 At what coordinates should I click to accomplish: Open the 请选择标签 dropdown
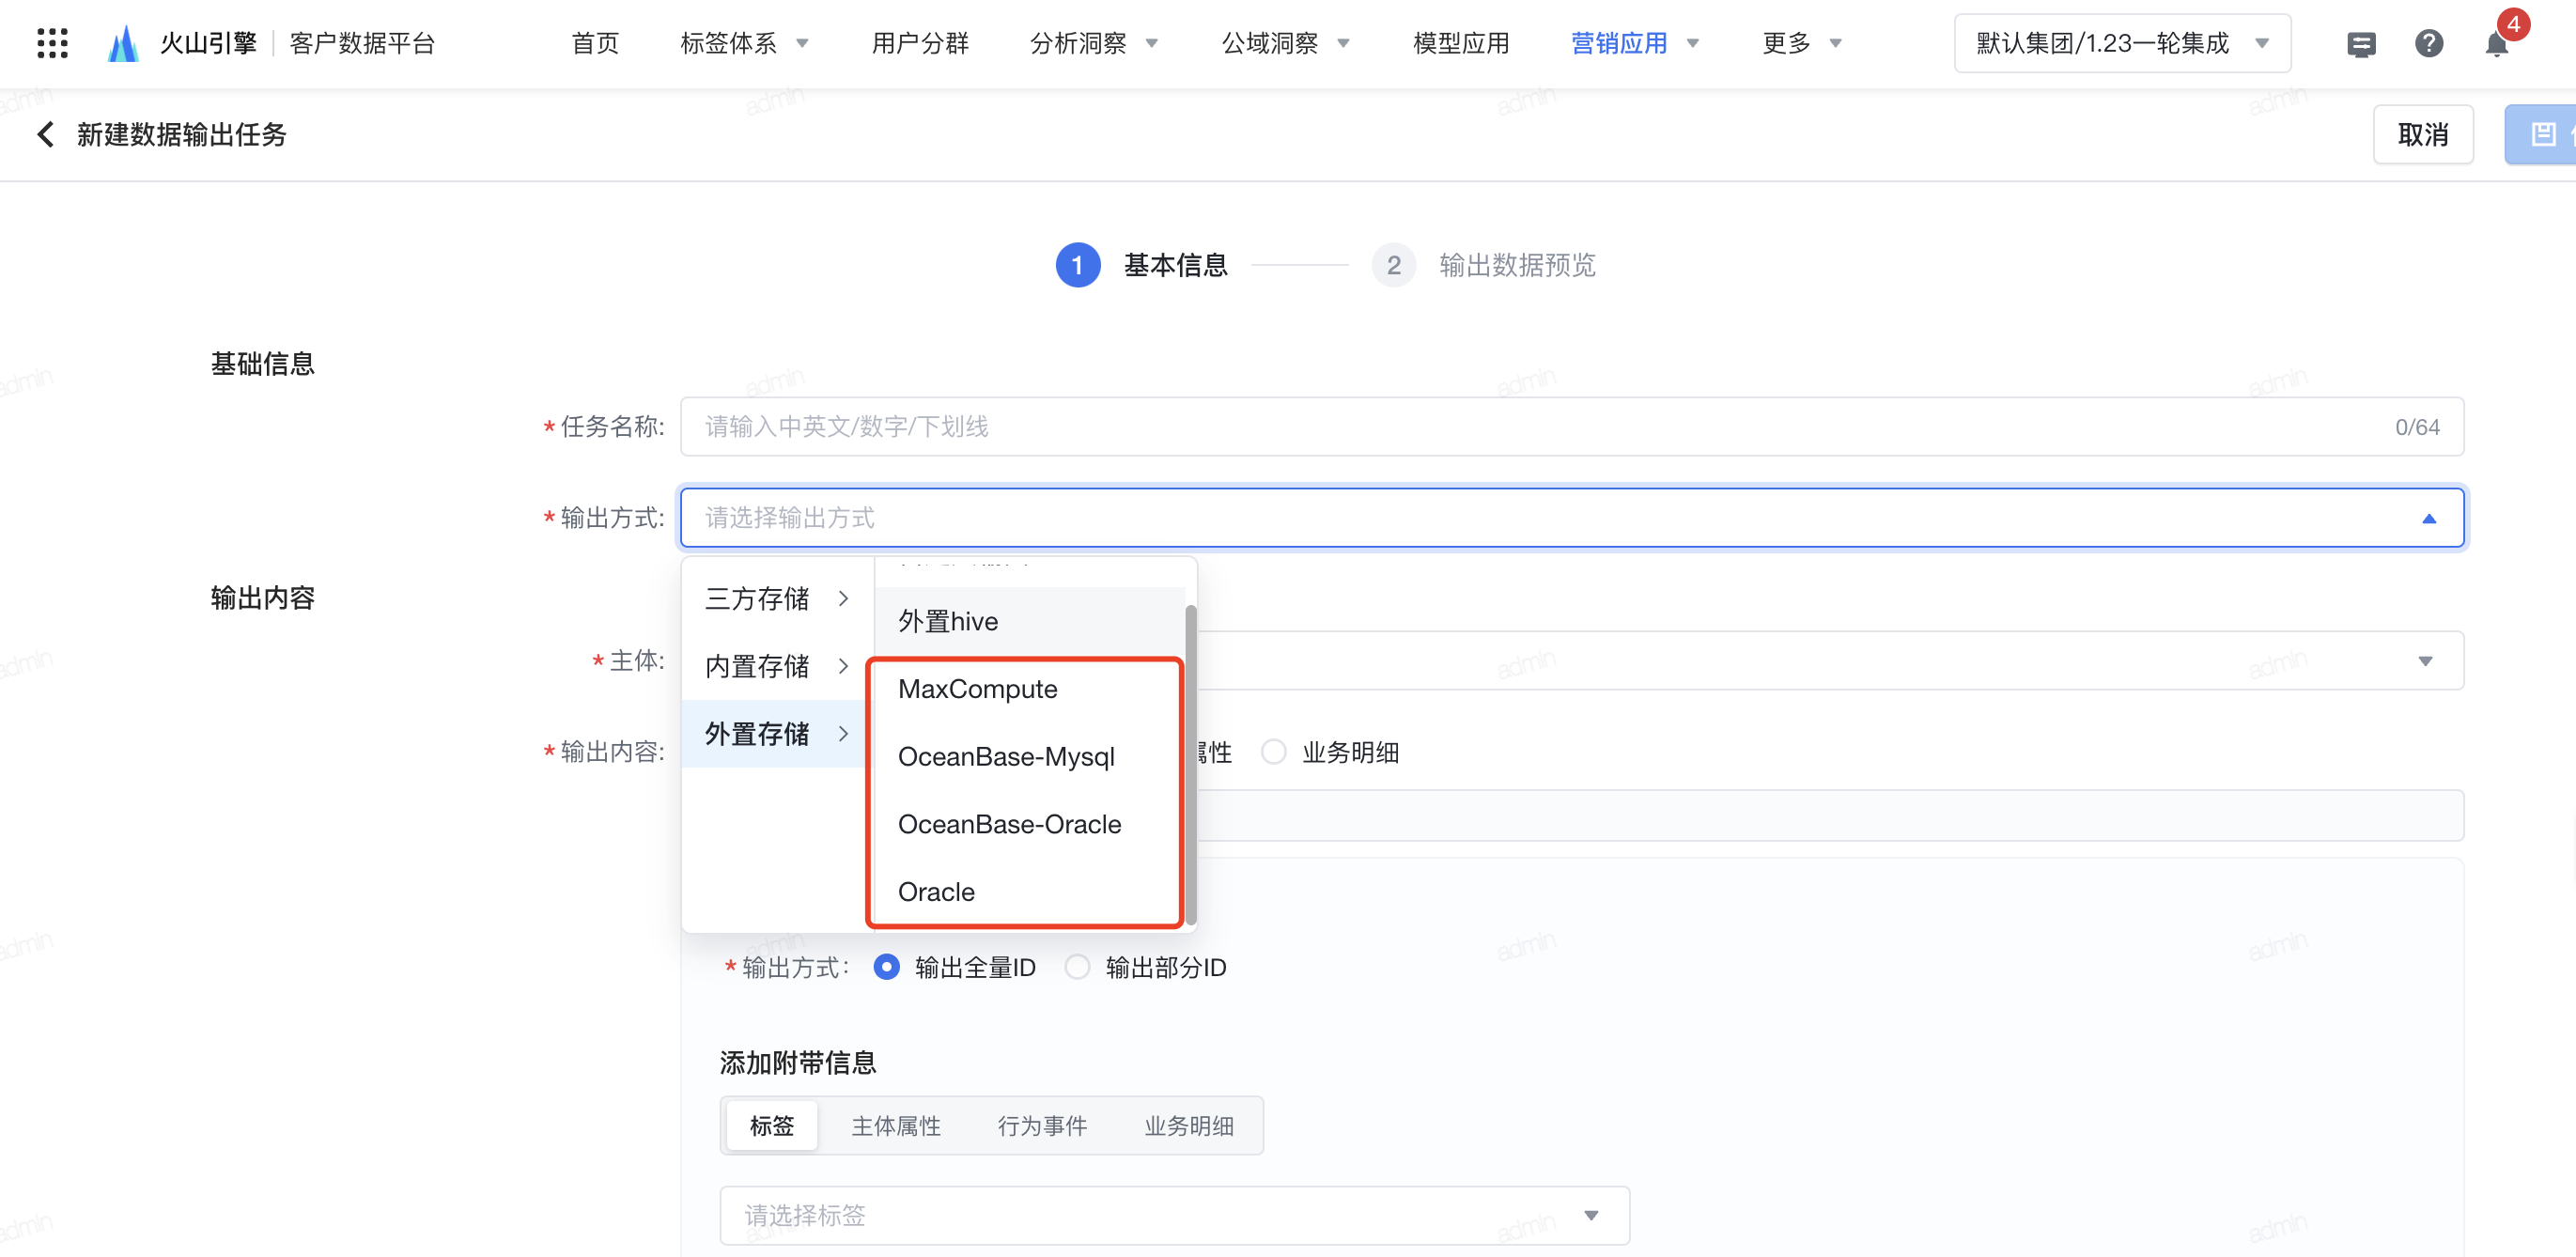(1174, 1215)
